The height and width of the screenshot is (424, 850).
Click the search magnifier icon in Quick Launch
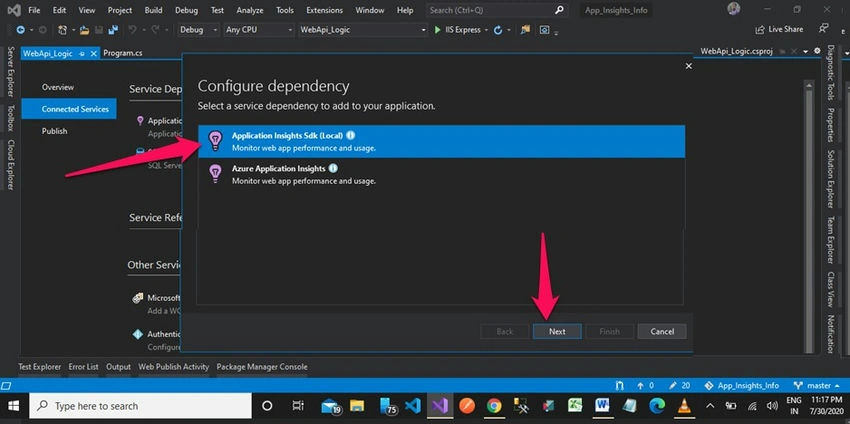pyautogui.click(x=559, y=10)
